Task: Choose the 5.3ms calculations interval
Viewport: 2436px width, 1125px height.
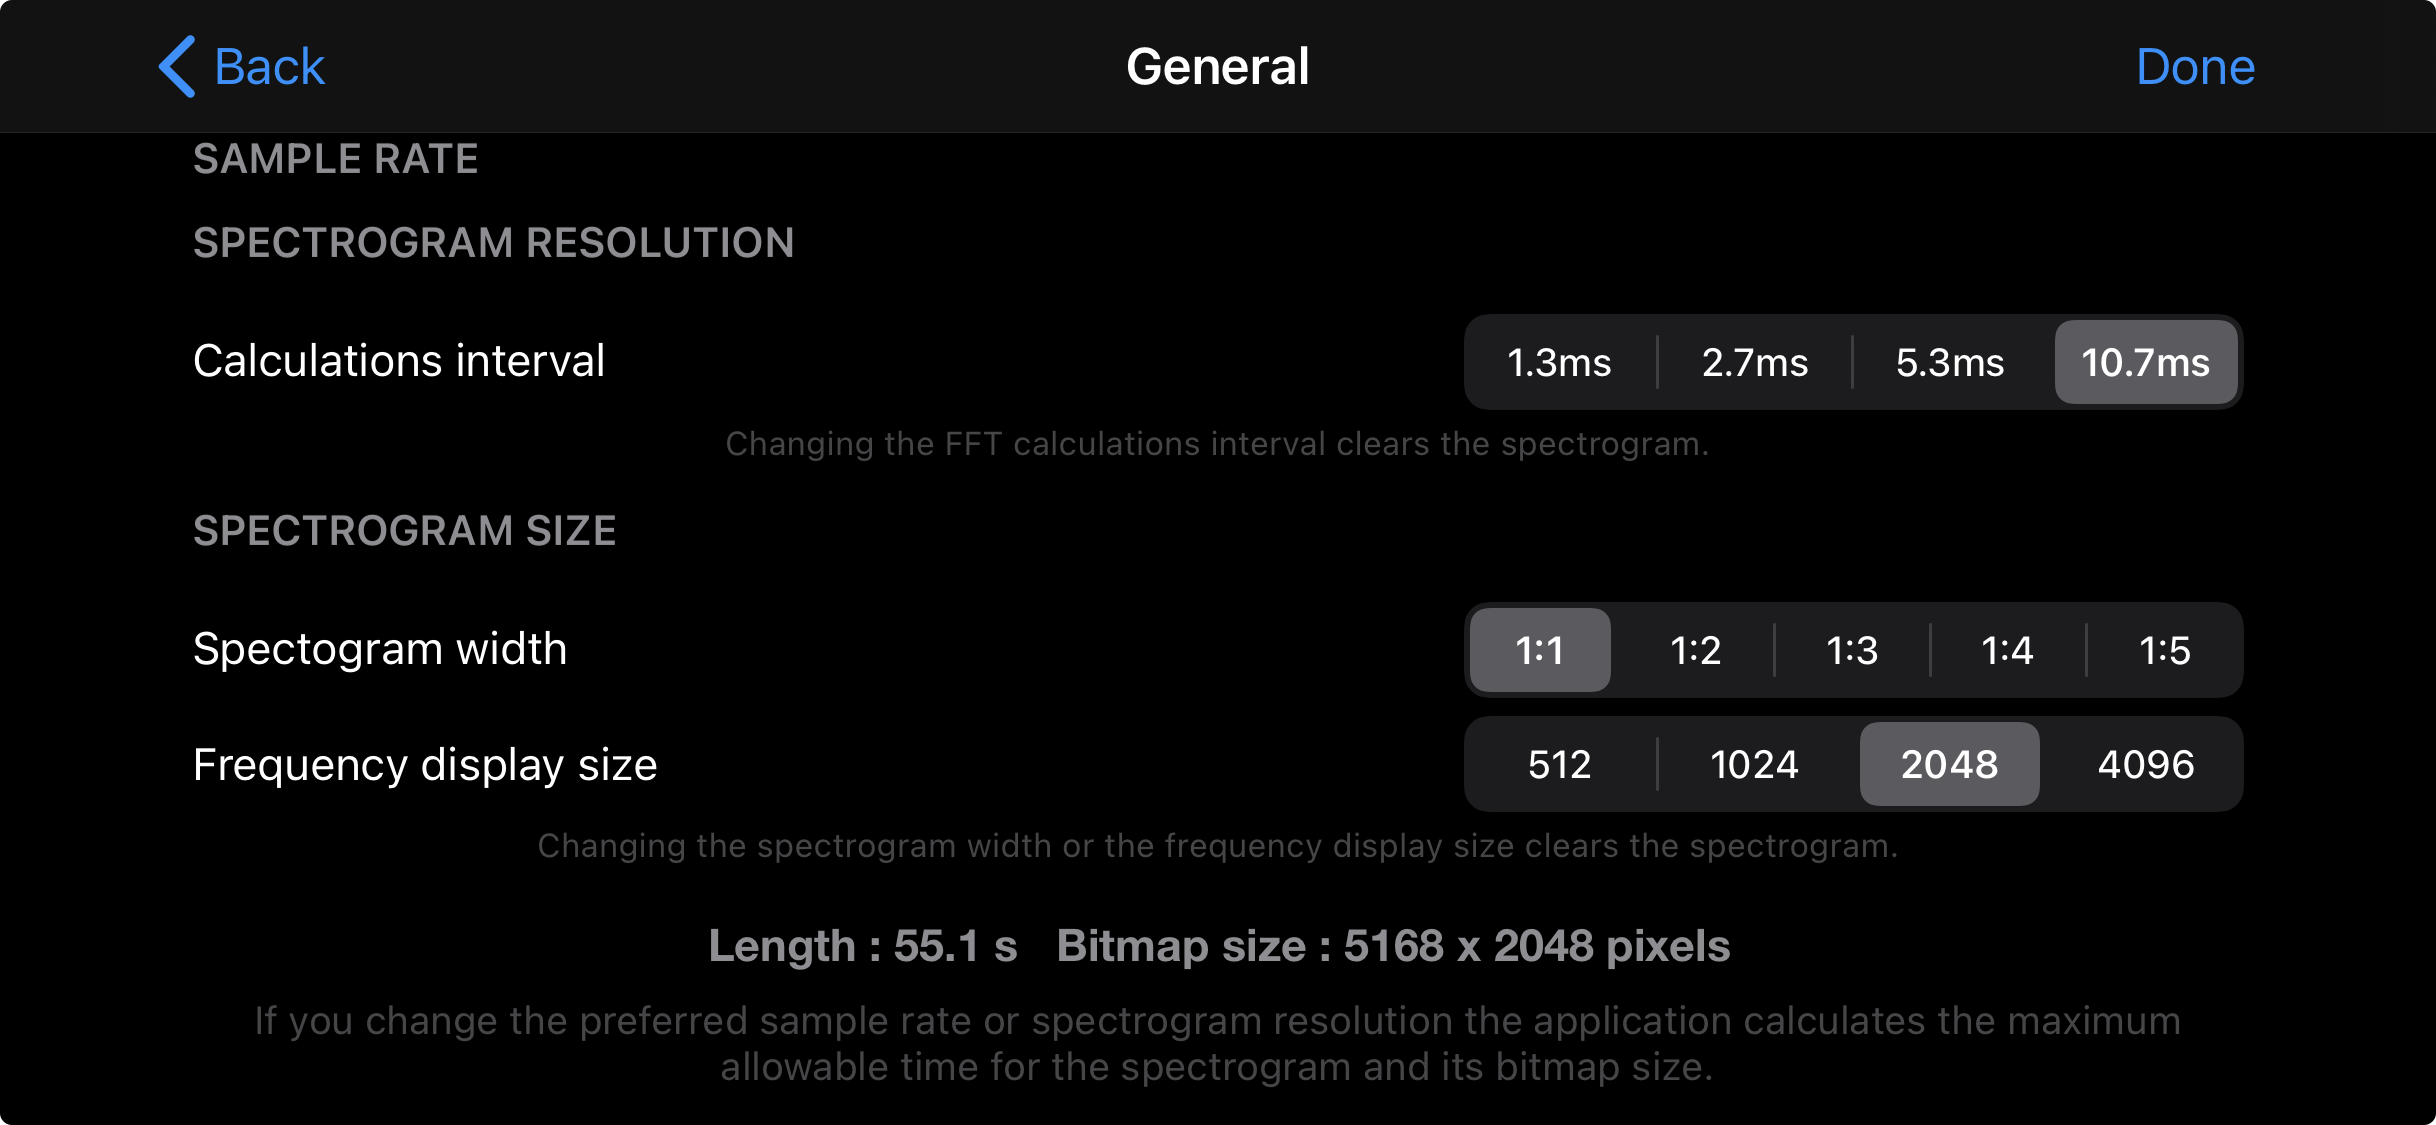Action: tap(1950, 362)
